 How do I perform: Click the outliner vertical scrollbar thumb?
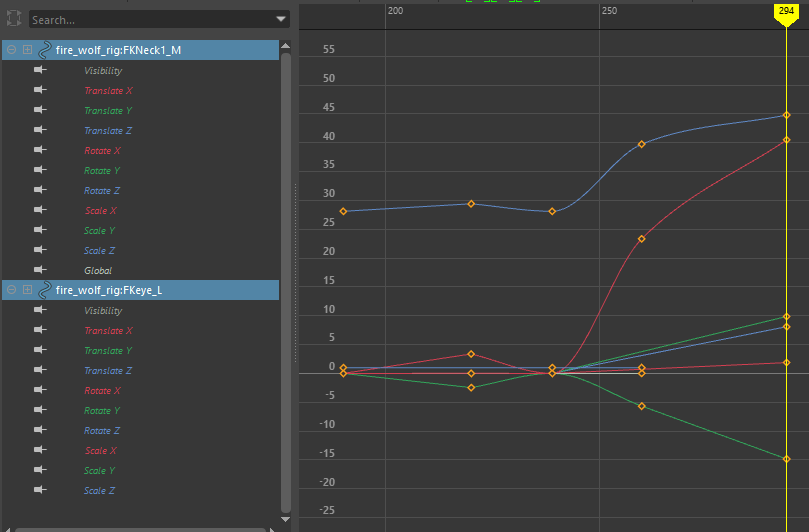(x=286, y=282)
